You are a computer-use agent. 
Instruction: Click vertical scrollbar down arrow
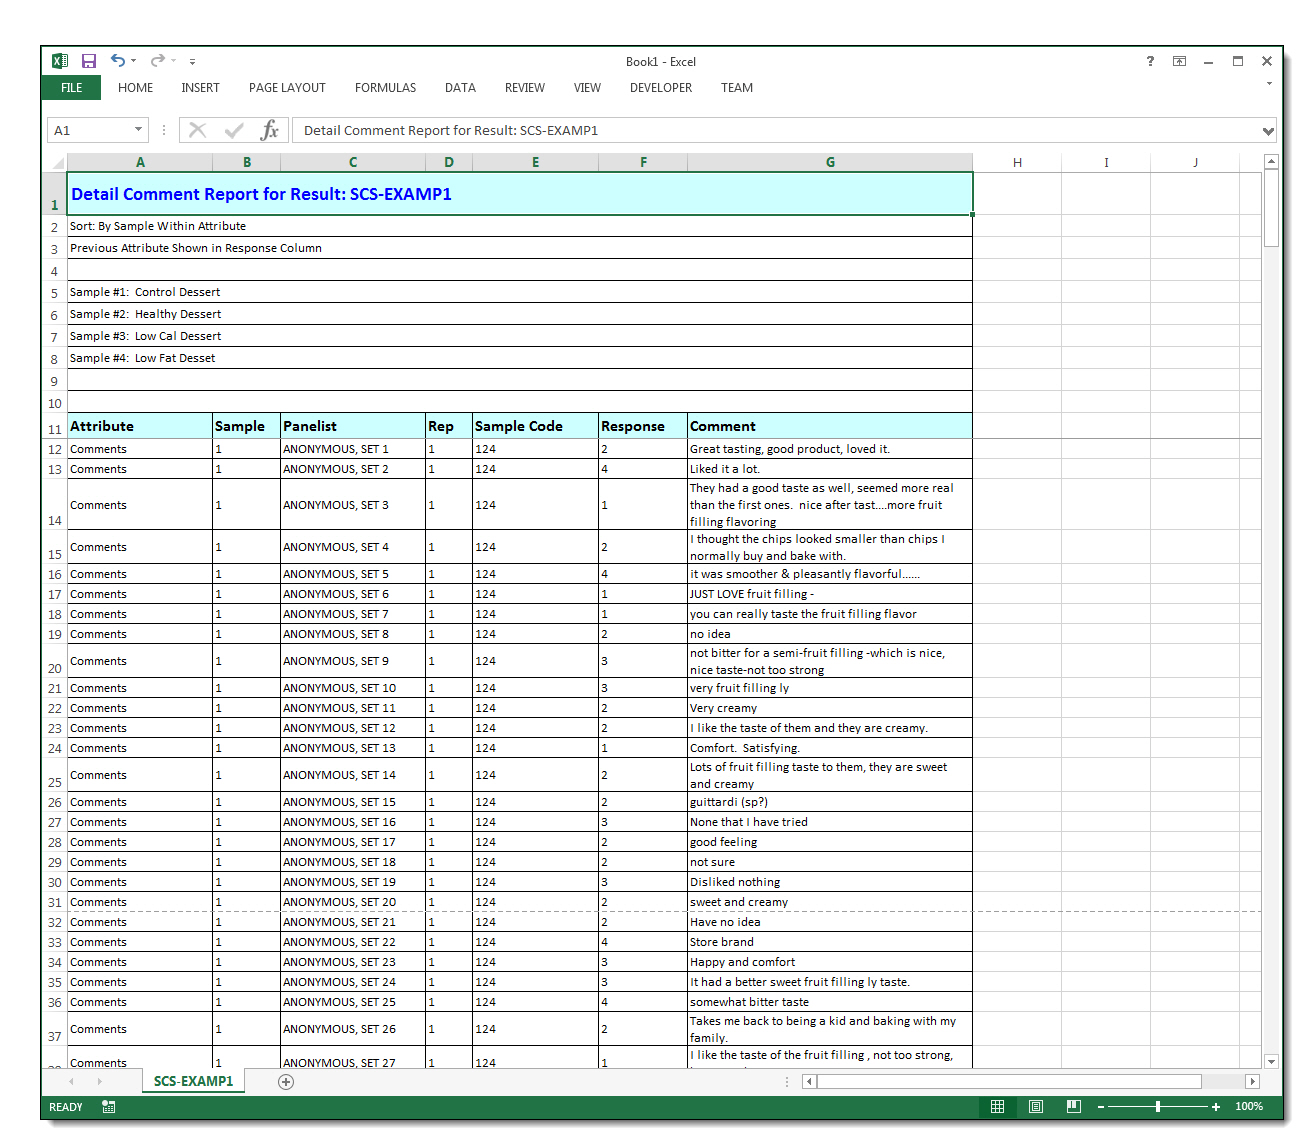pyautogui.click(x=1271, y=1062)
